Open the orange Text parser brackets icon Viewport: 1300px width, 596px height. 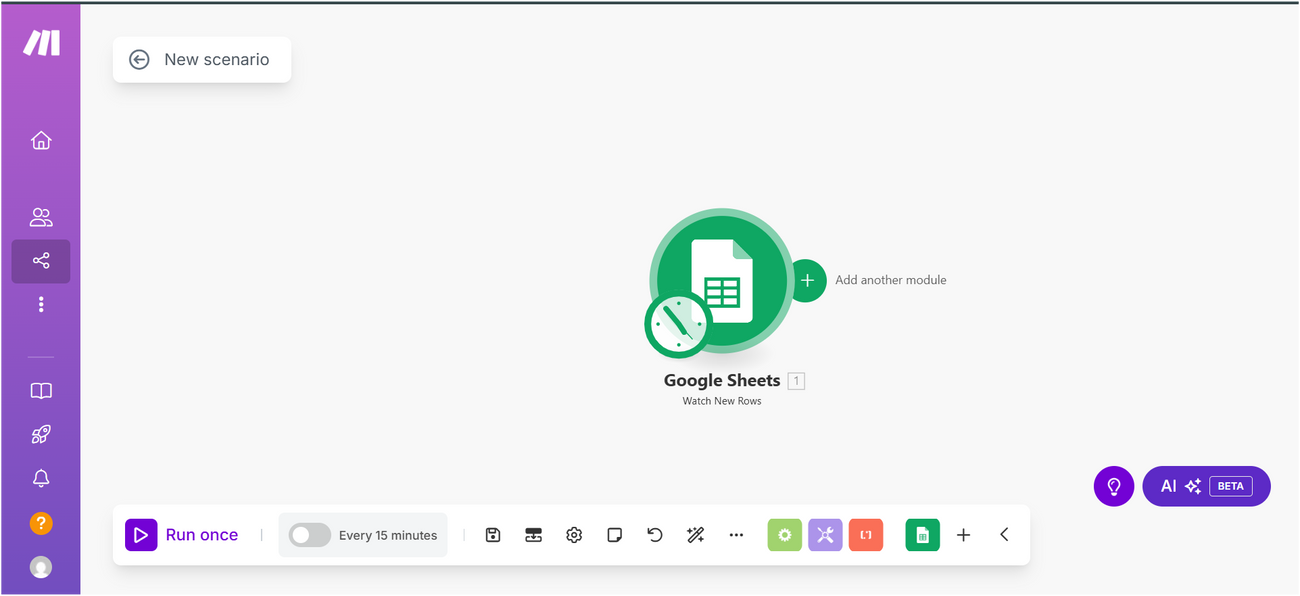866,535
